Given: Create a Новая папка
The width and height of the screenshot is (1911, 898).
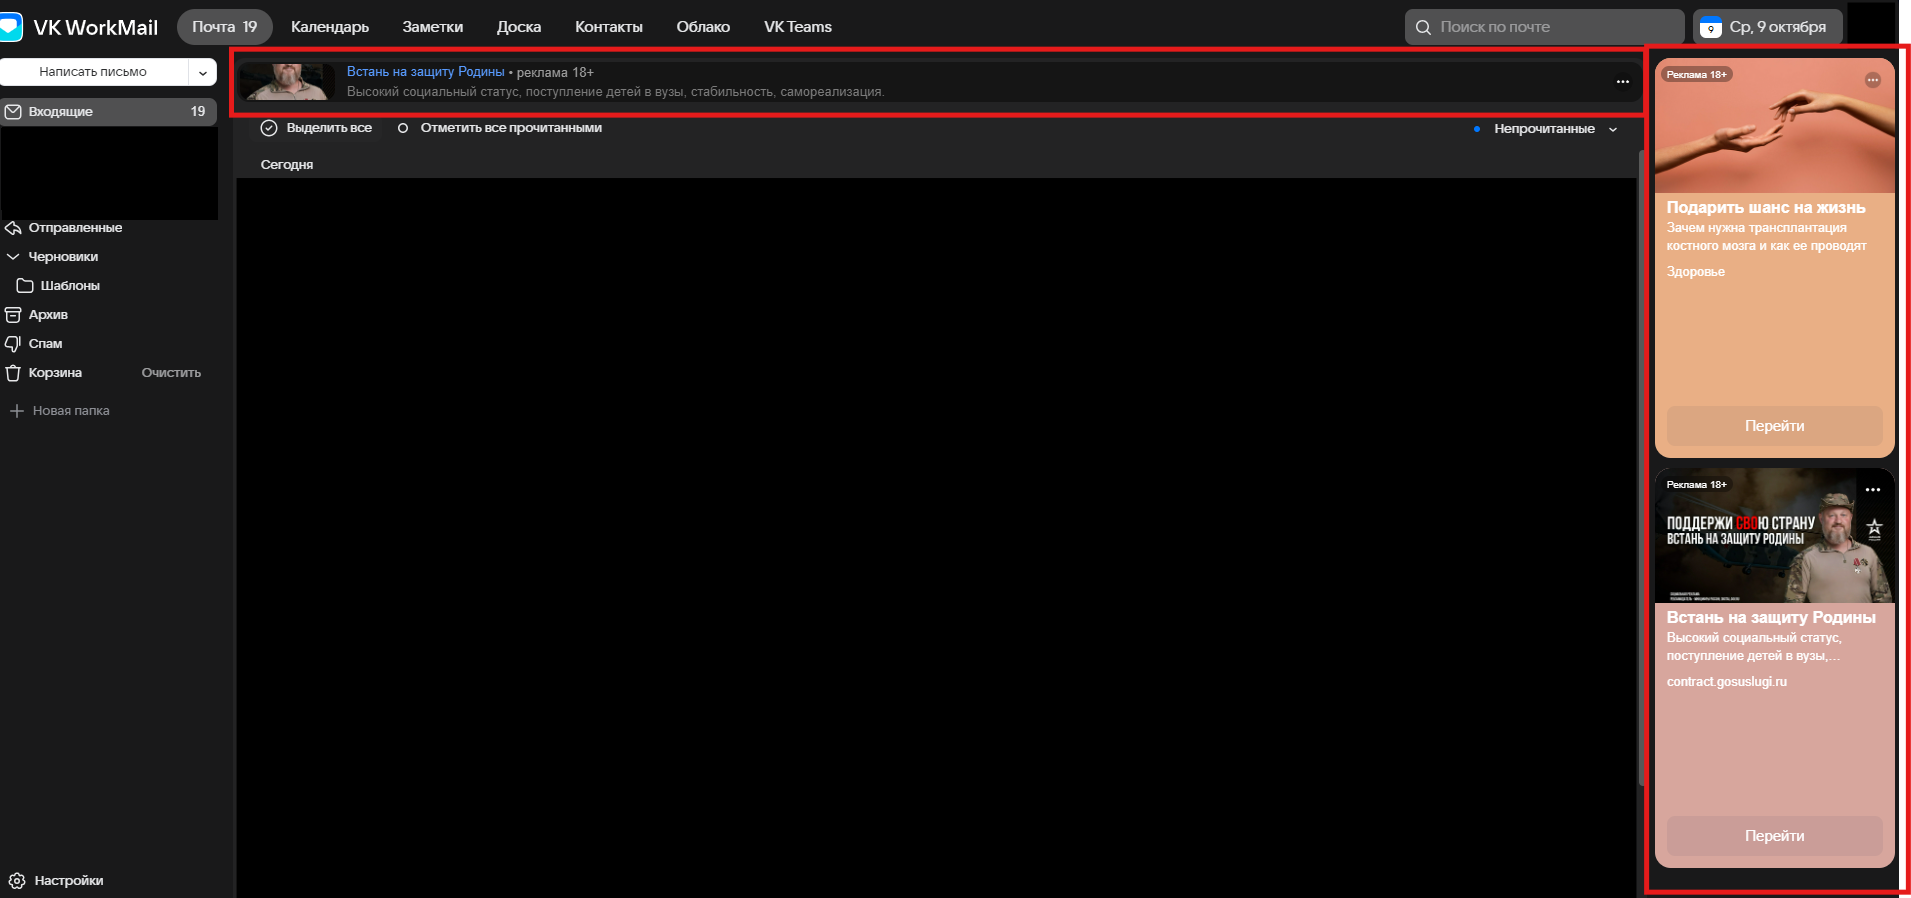Looking at the screenshot, I should coord(71,411).
